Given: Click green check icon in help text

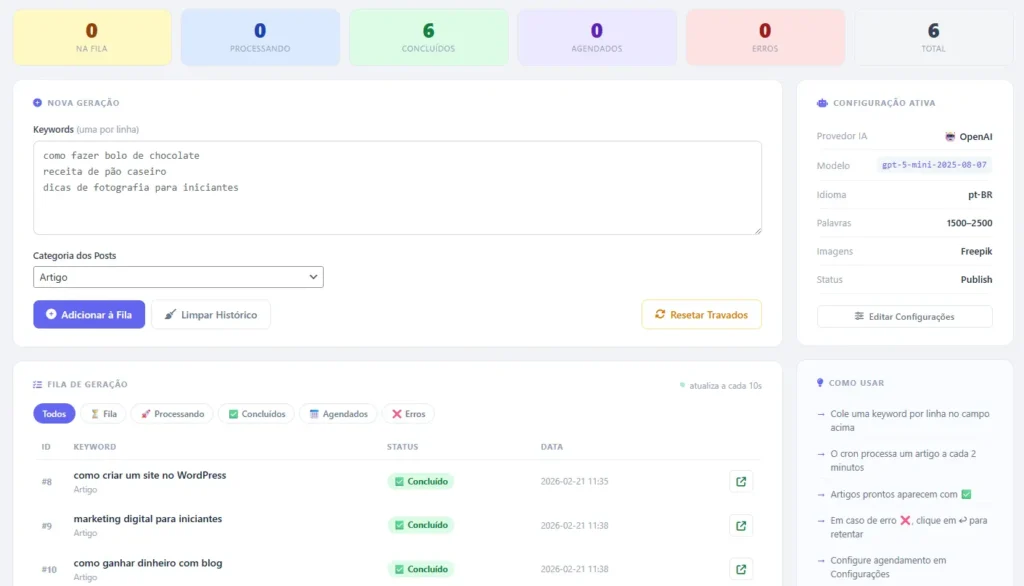Looking at the screenshot, I should click(x=966, y=495).
